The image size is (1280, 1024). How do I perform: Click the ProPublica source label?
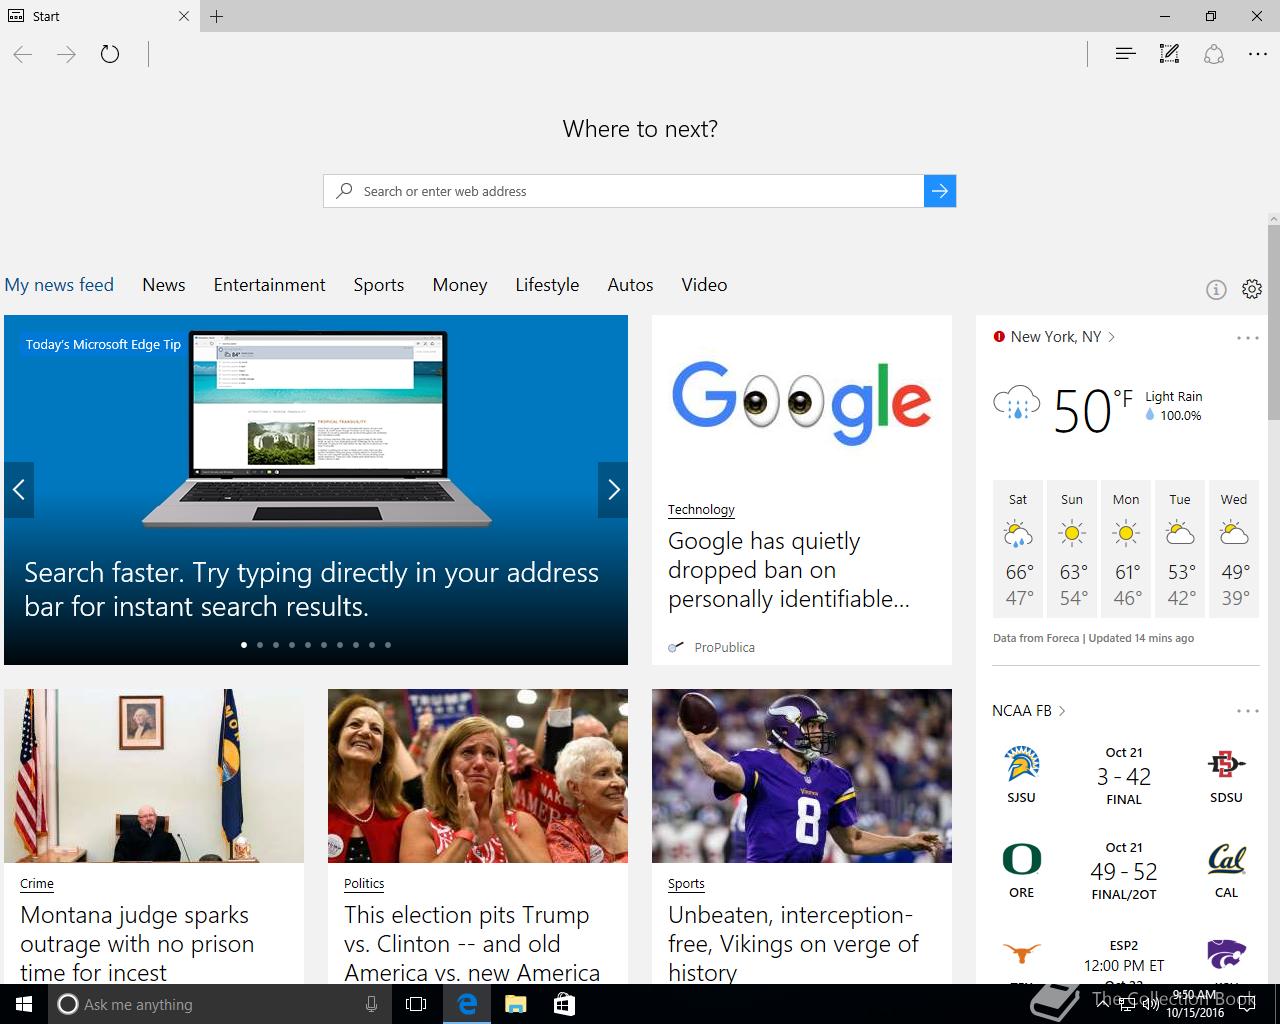coord(725,647)
